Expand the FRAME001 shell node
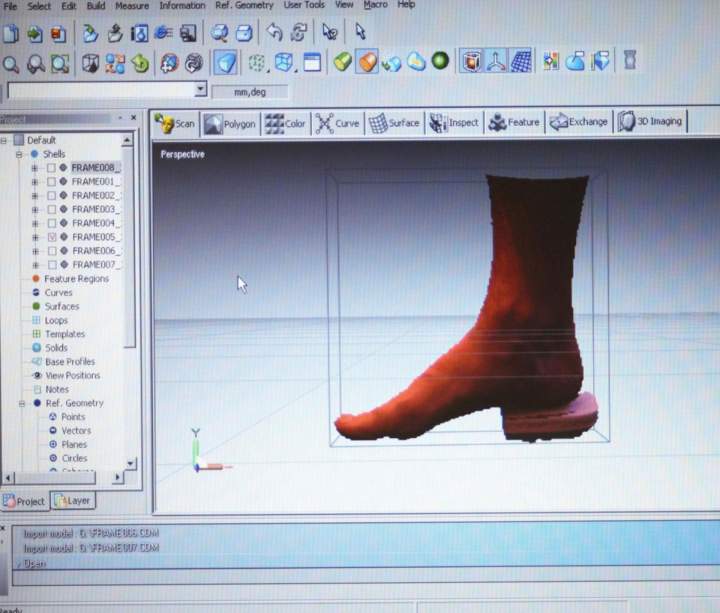 point(35,182)
